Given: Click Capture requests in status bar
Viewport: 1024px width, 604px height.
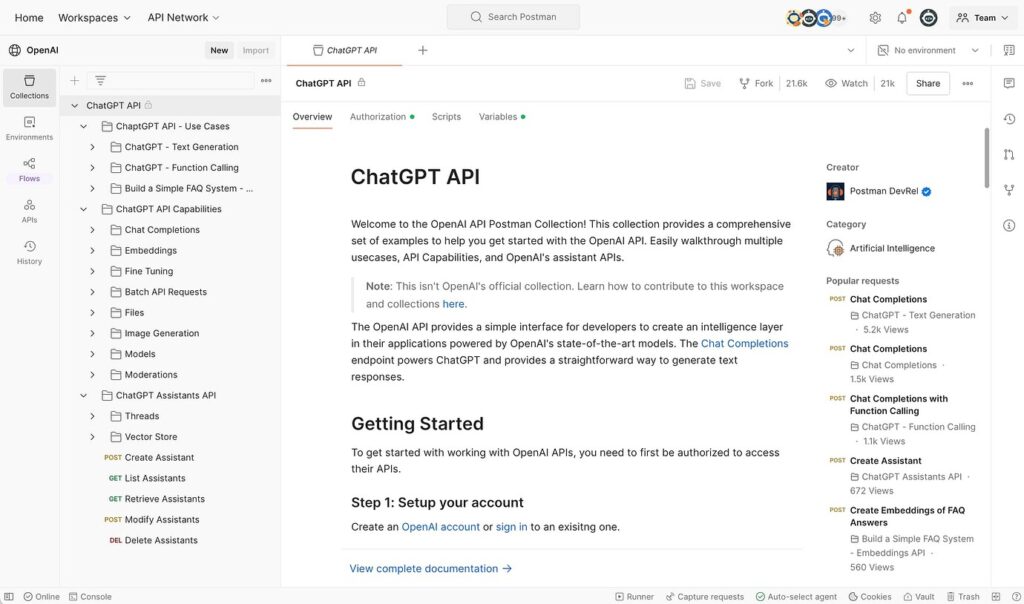Looking at the screenshot, I should (705, 597).
